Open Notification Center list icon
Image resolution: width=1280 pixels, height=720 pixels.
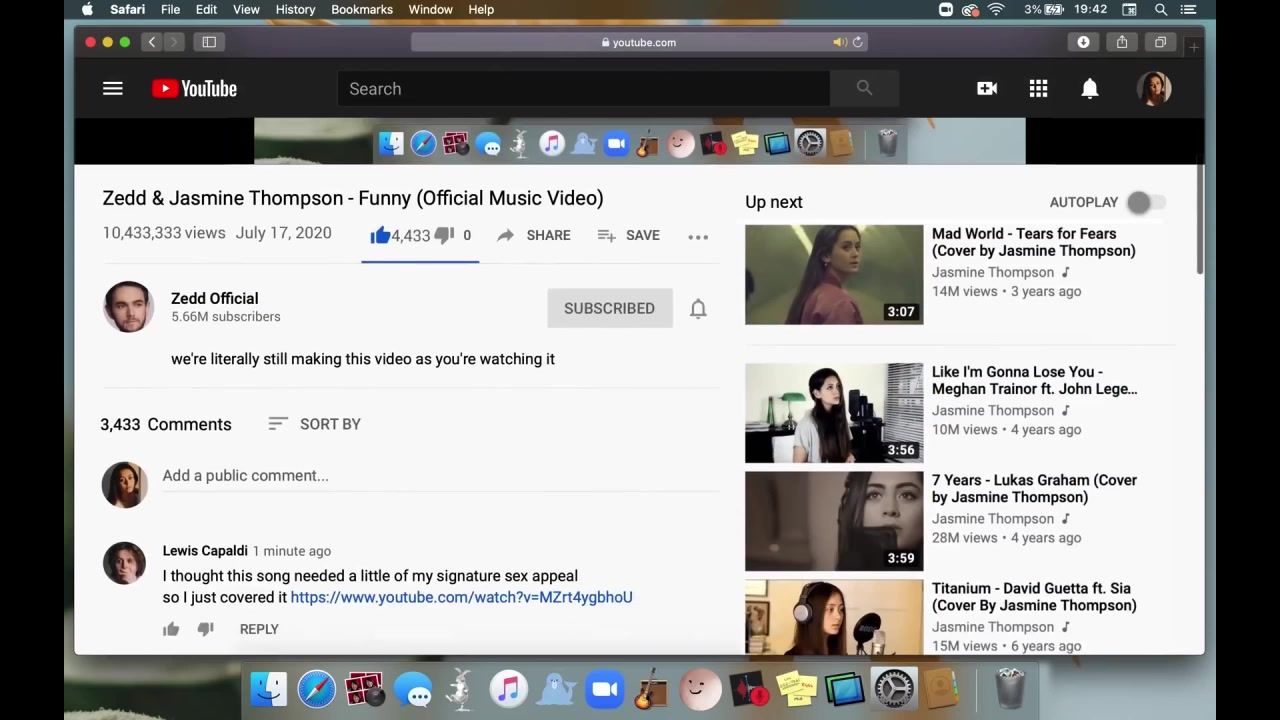1189,9
